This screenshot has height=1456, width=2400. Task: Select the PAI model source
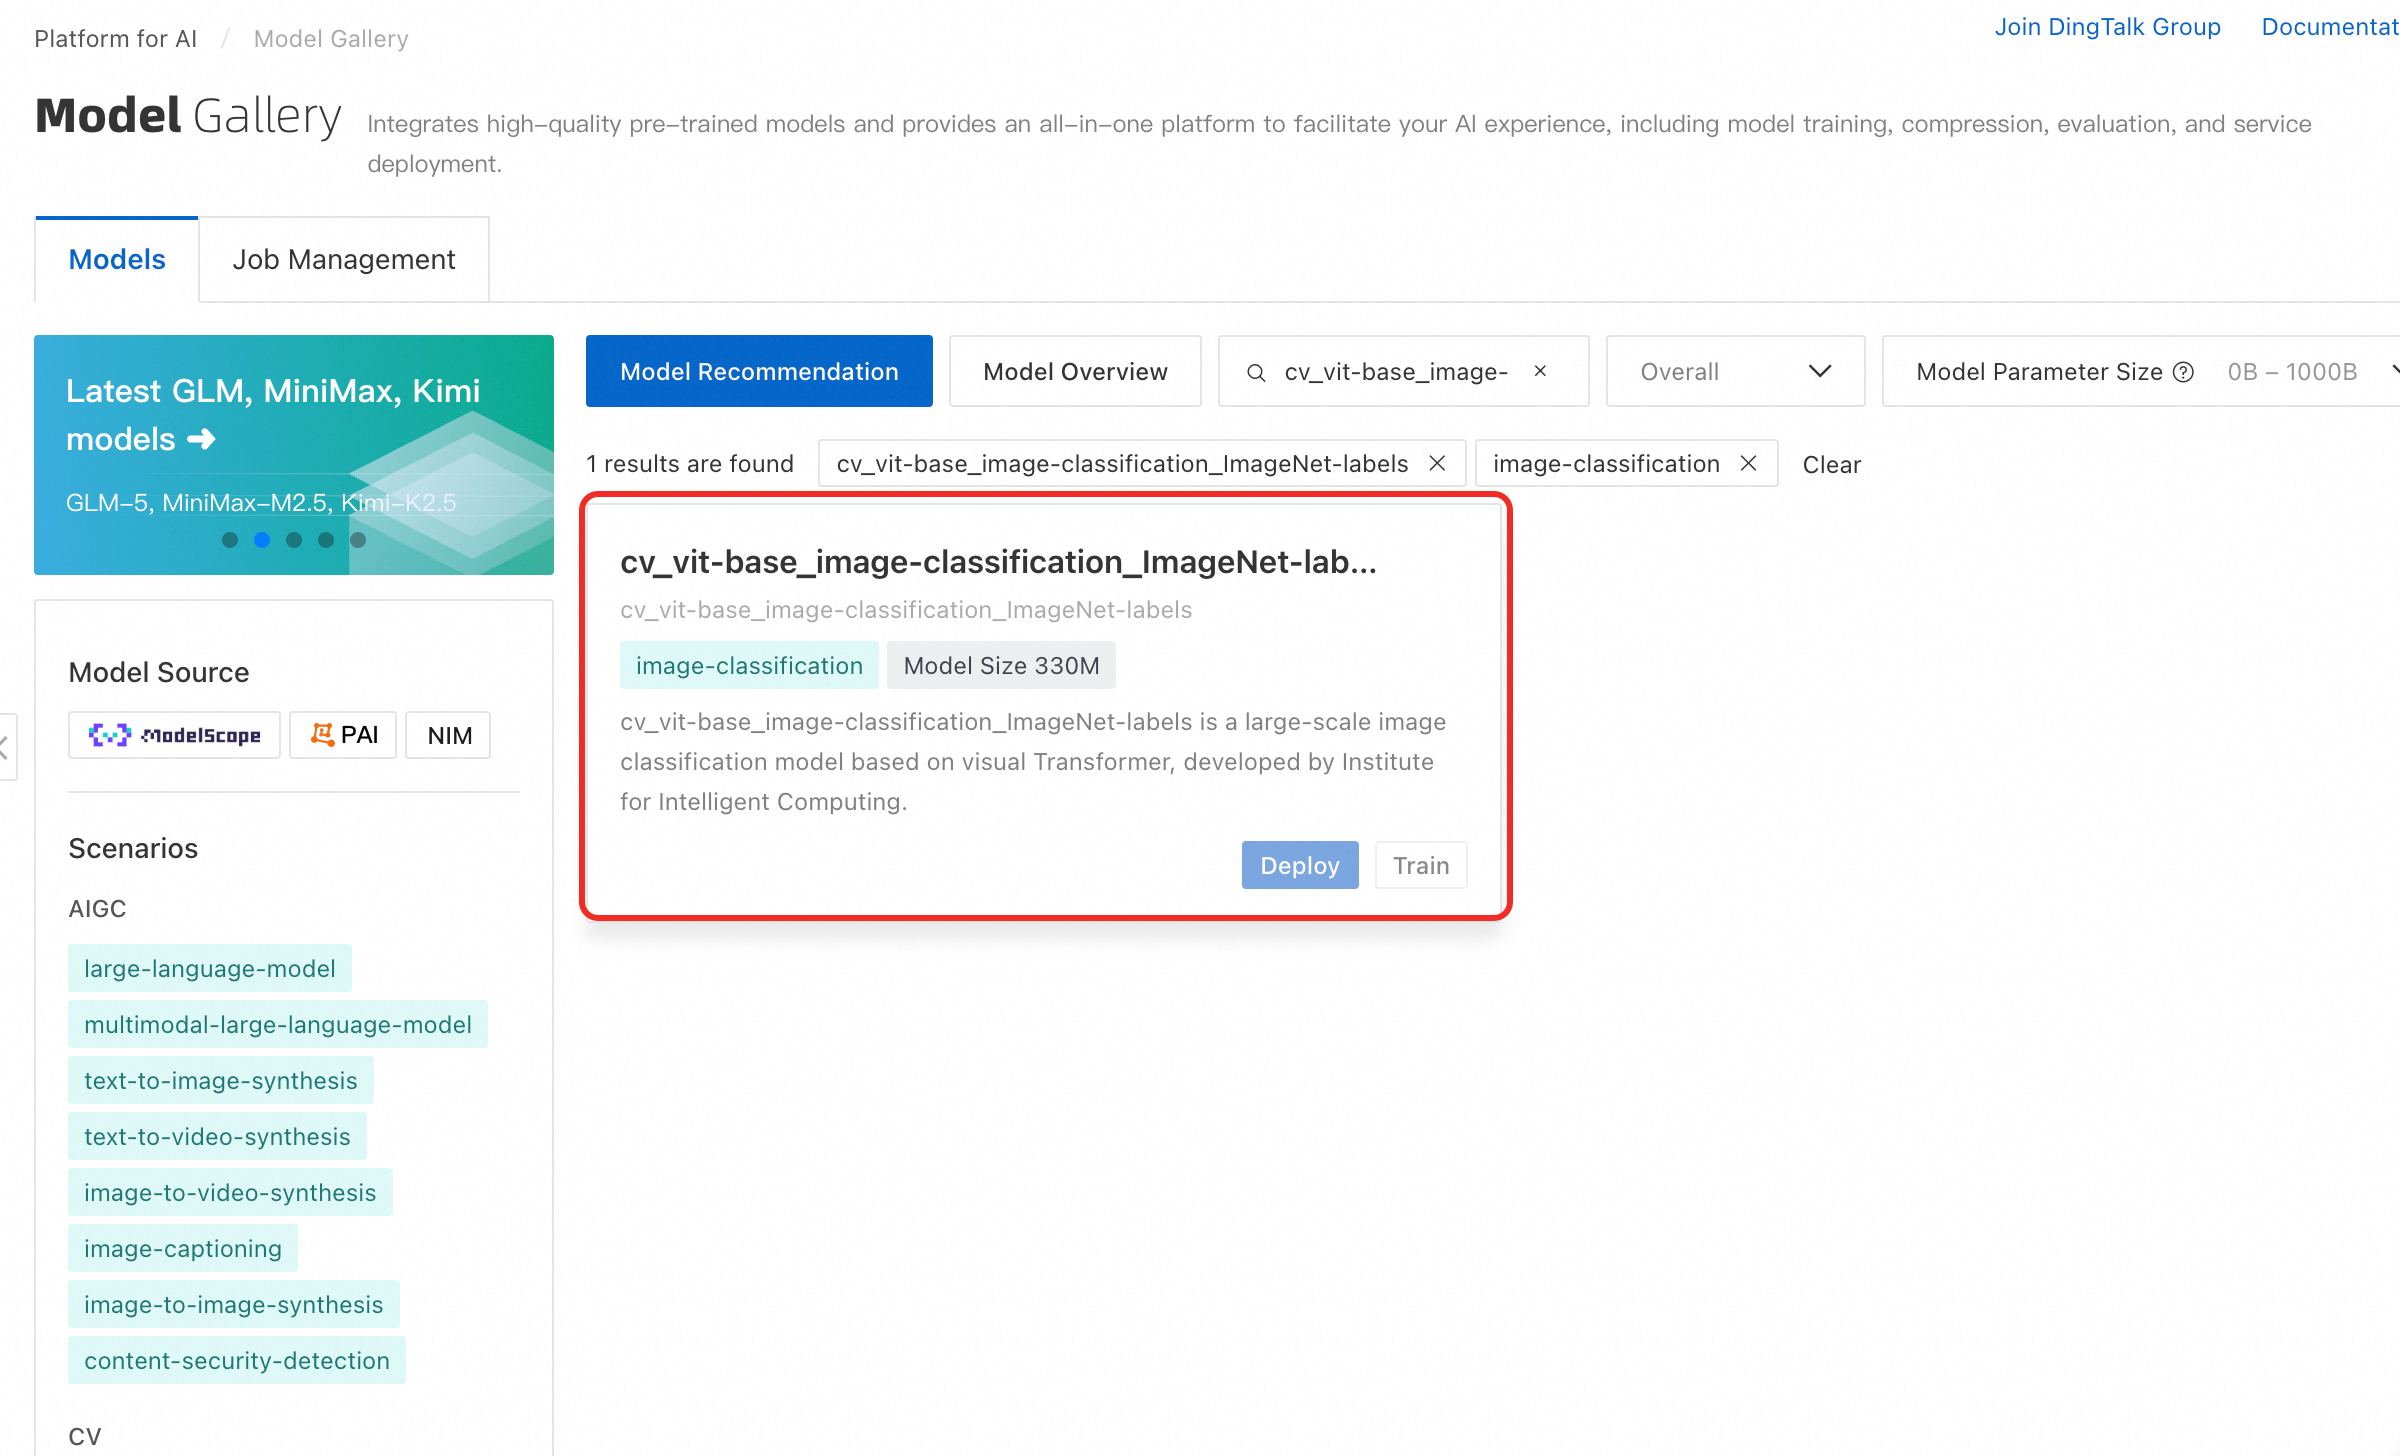click(343, 735)
